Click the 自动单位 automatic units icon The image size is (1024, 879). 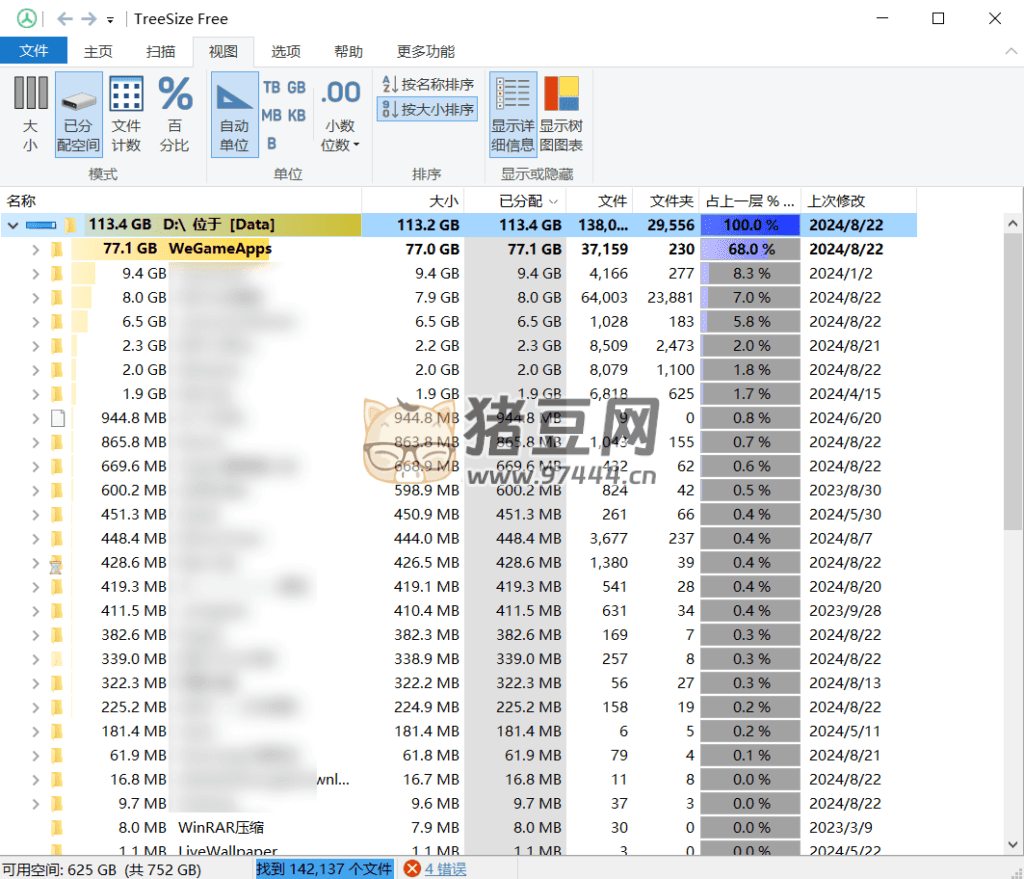point(234,114)
